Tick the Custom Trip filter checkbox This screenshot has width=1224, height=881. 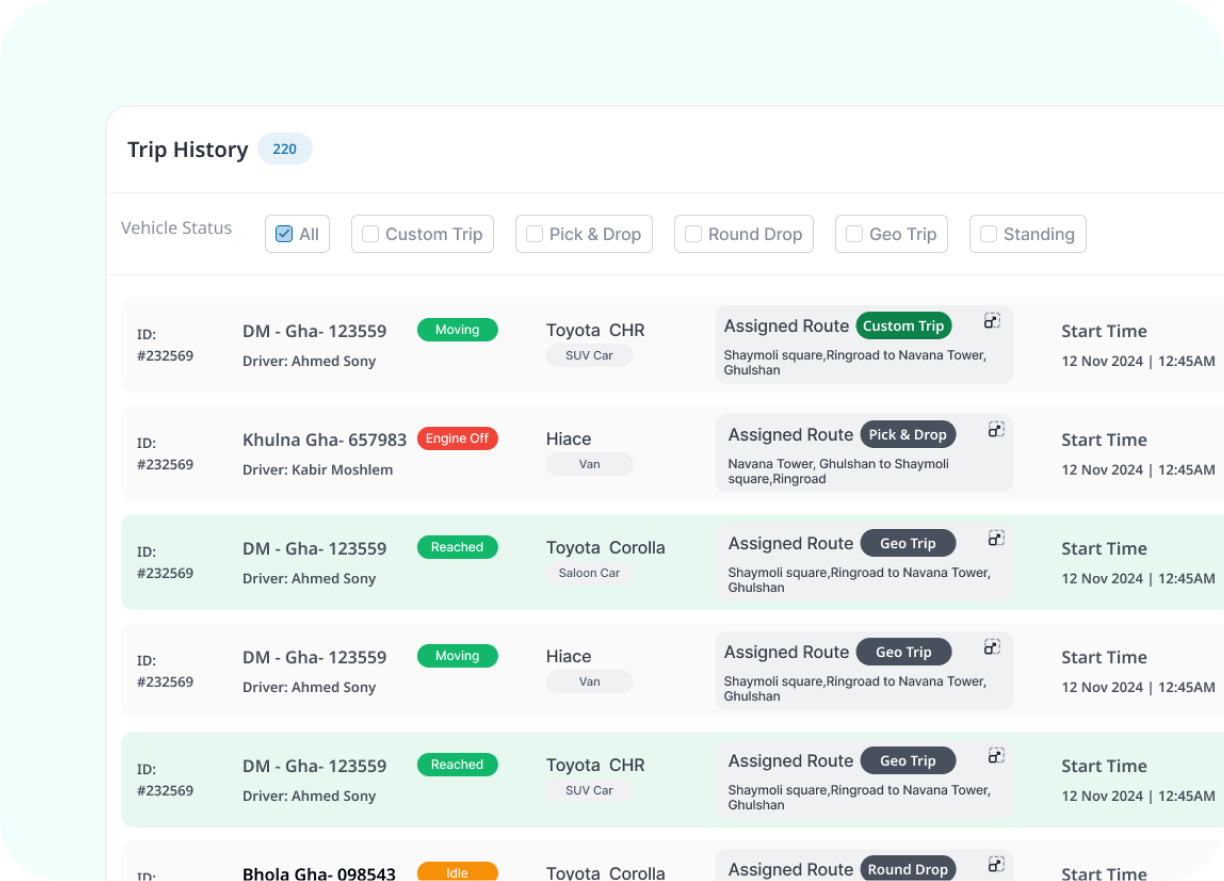point(370,234)
